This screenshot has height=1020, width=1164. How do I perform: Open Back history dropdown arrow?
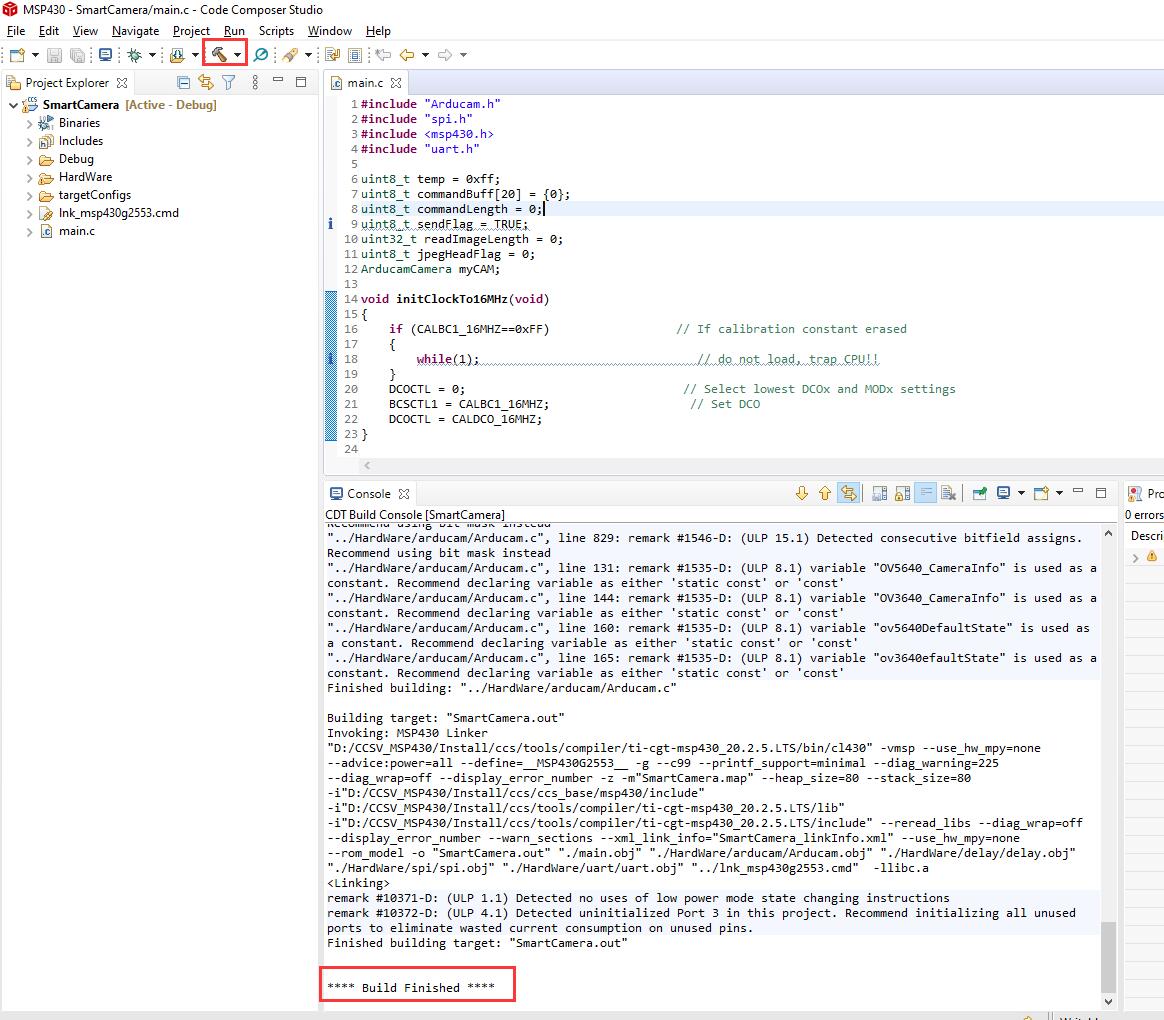pyautogui.click(x=425, y=55)
